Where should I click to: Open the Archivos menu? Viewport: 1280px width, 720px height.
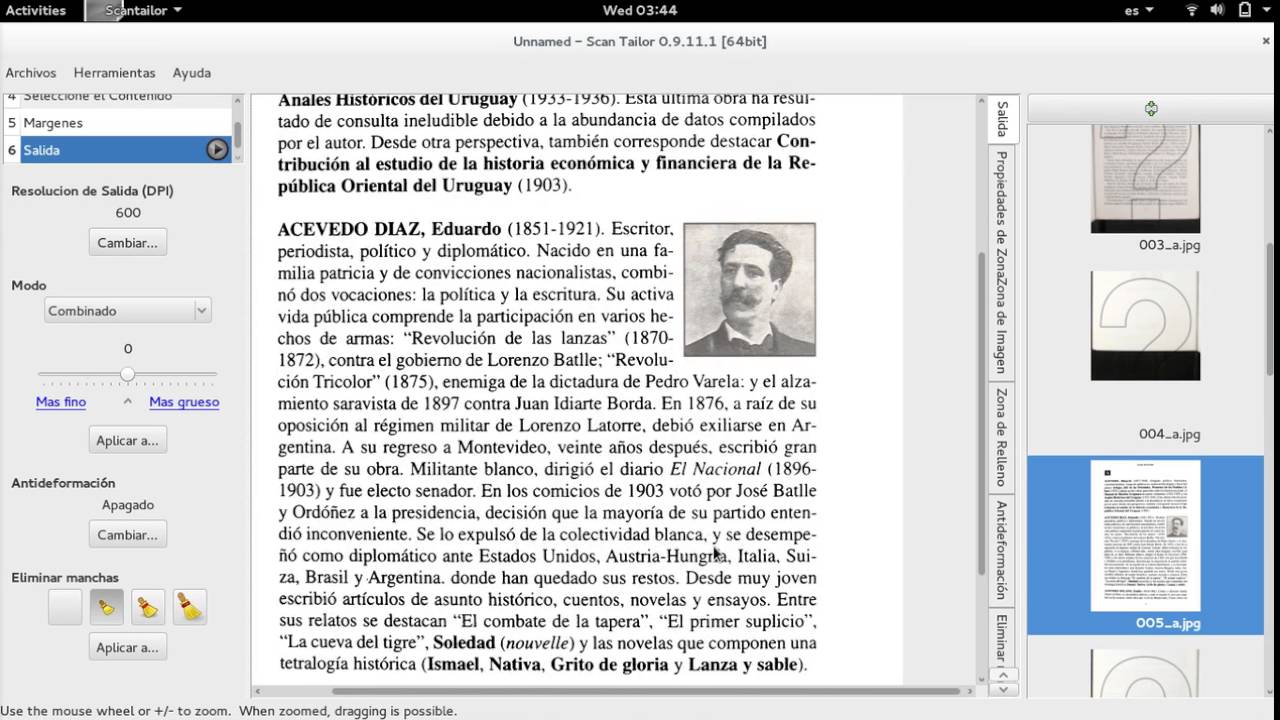(x=31, y=73)
